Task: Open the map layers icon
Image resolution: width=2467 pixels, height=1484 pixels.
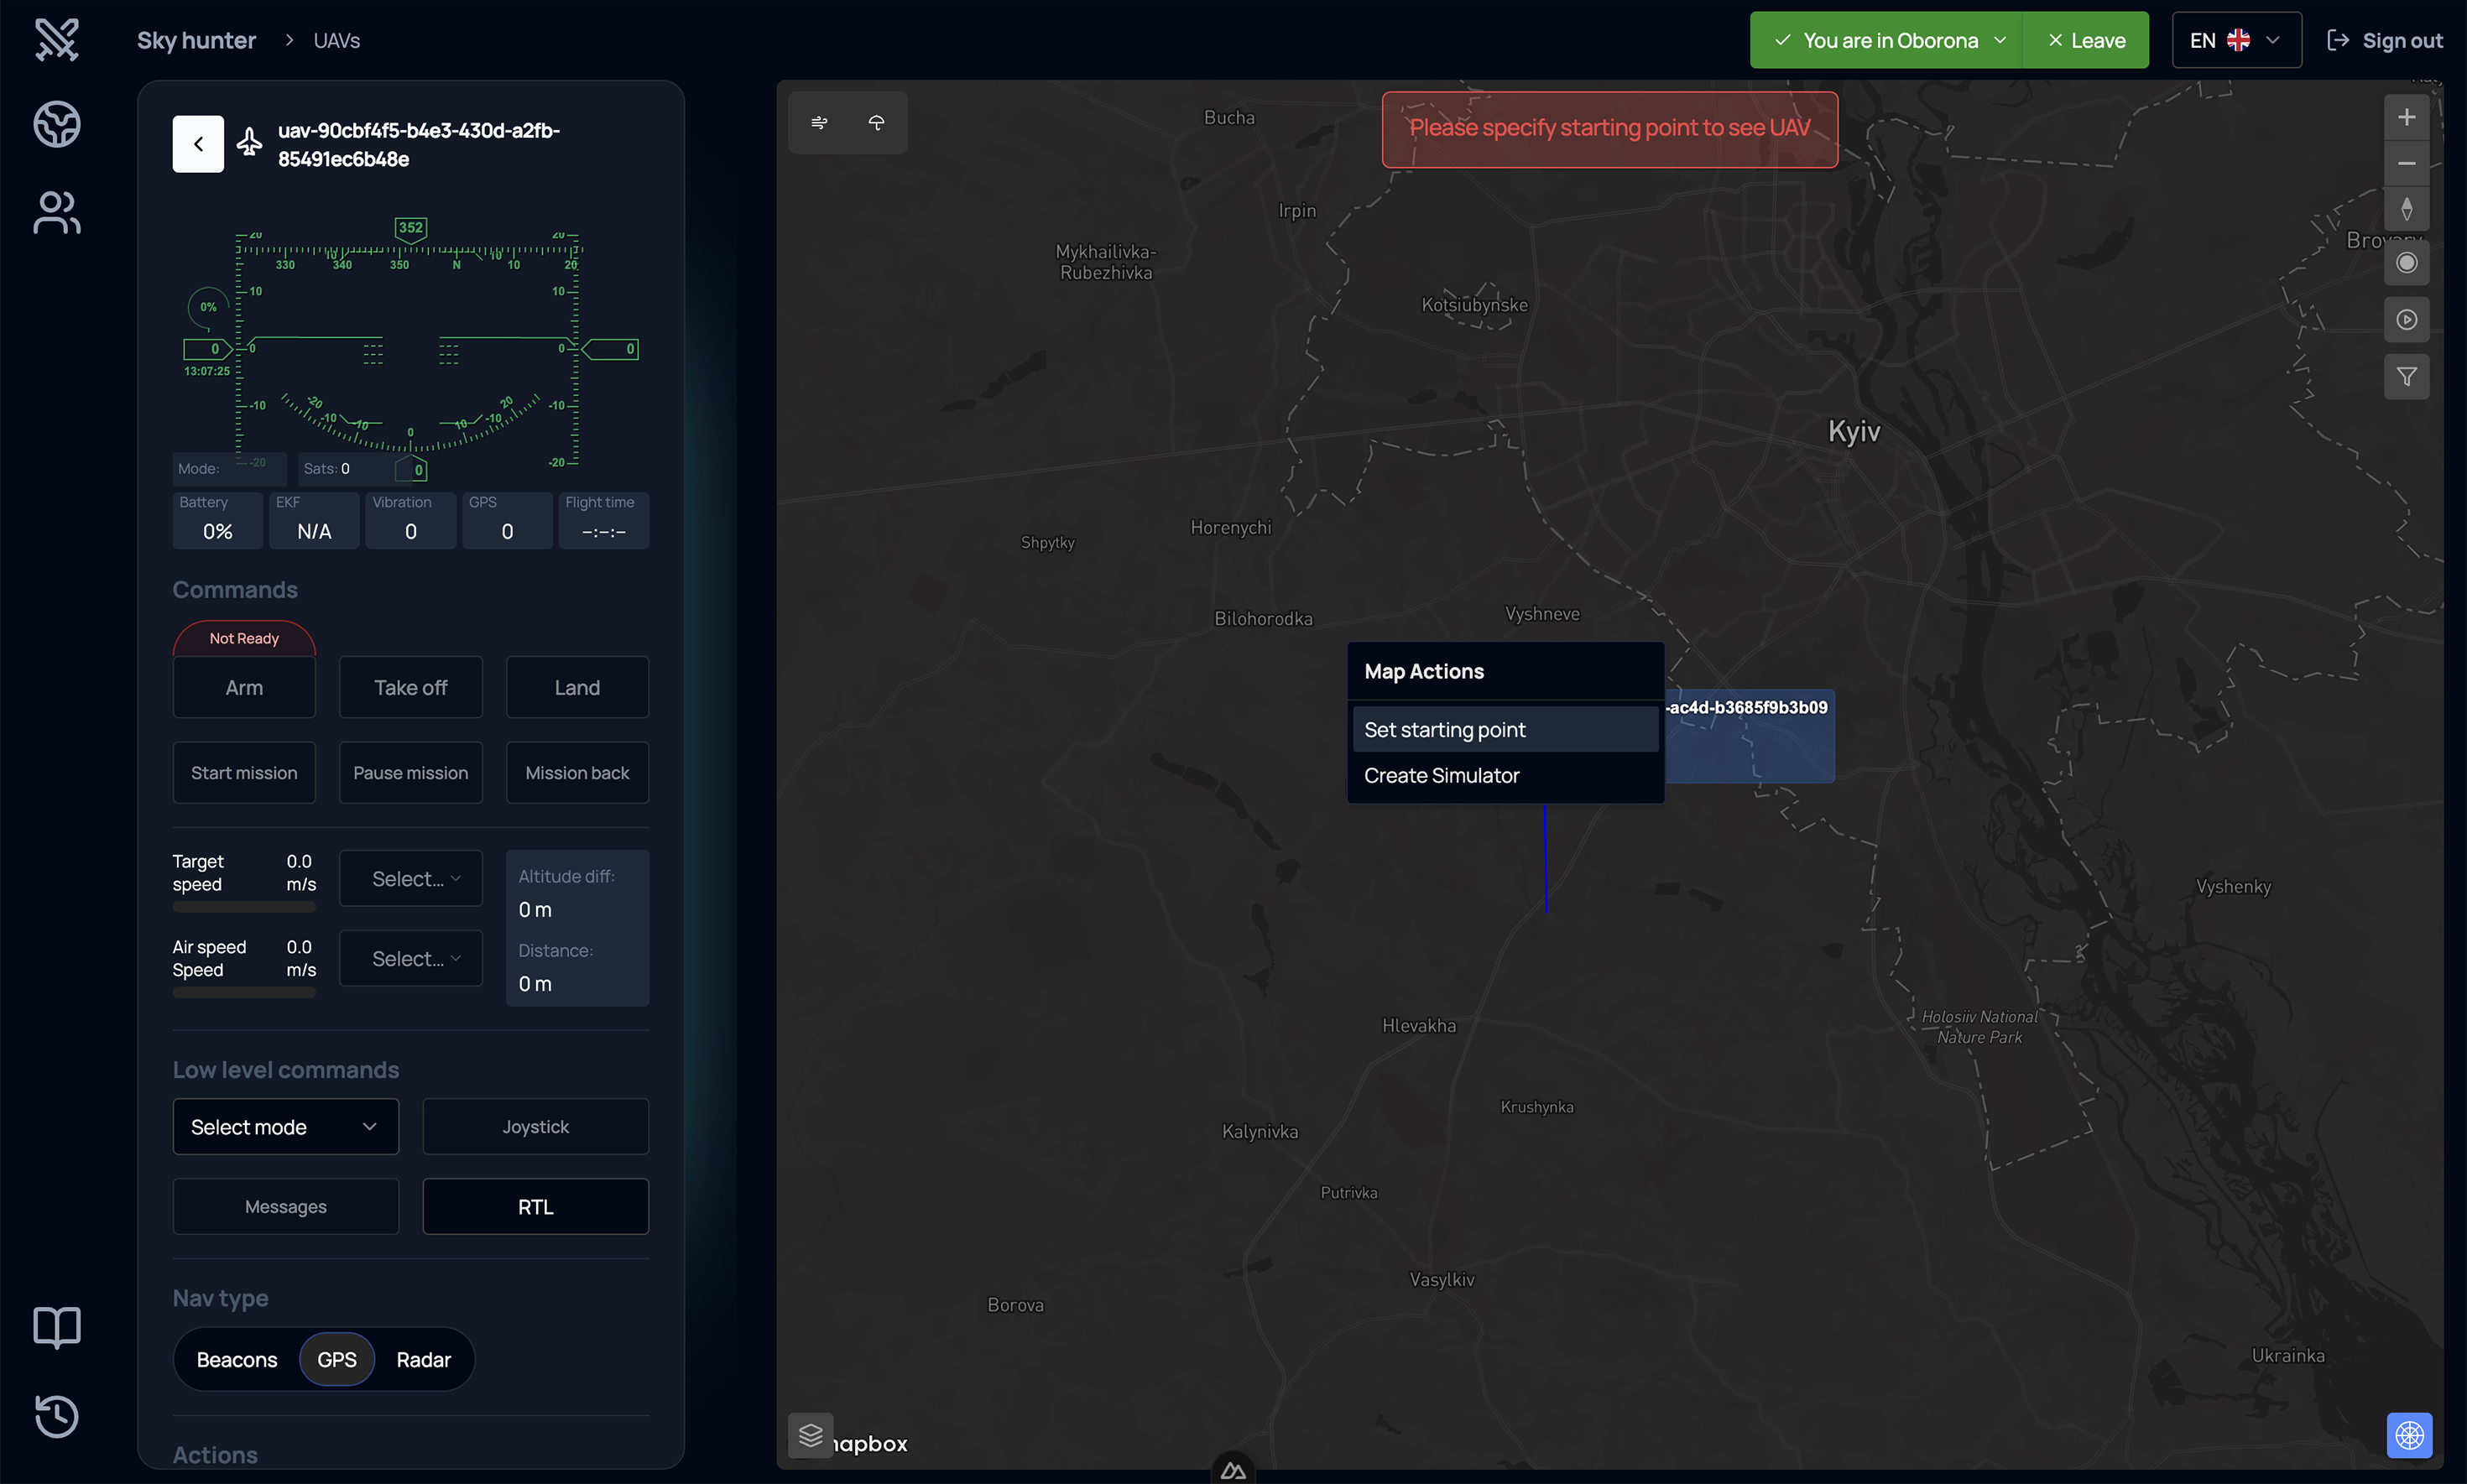Action: pos(810,1435)
